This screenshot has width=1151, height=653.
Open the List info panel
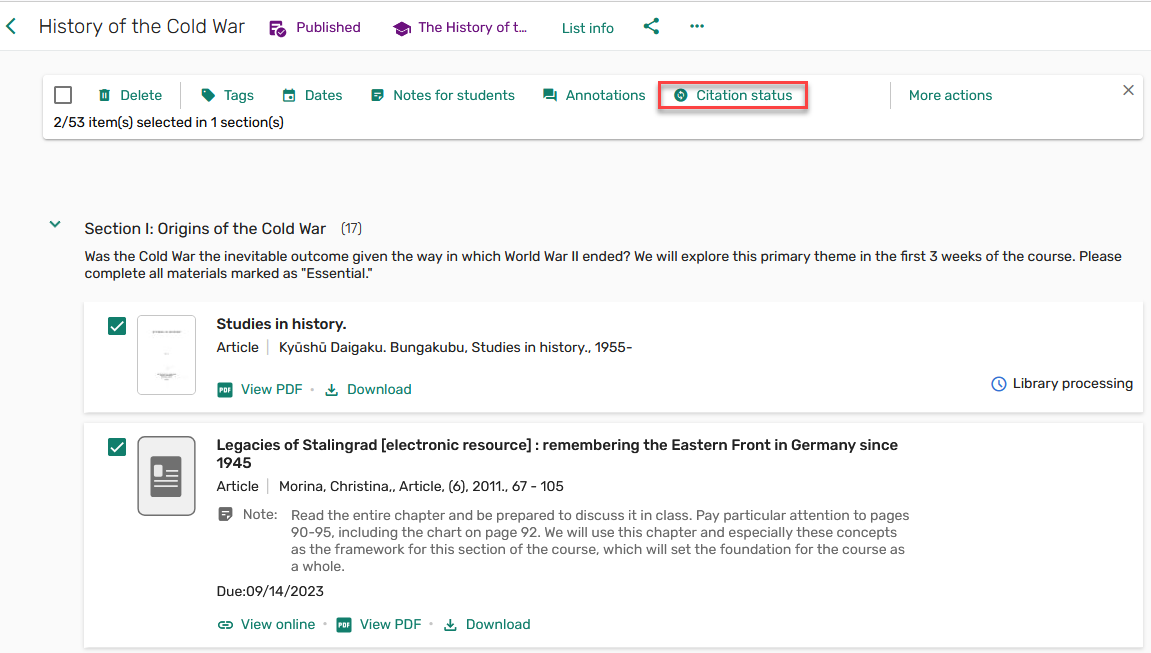click(587, 29)
